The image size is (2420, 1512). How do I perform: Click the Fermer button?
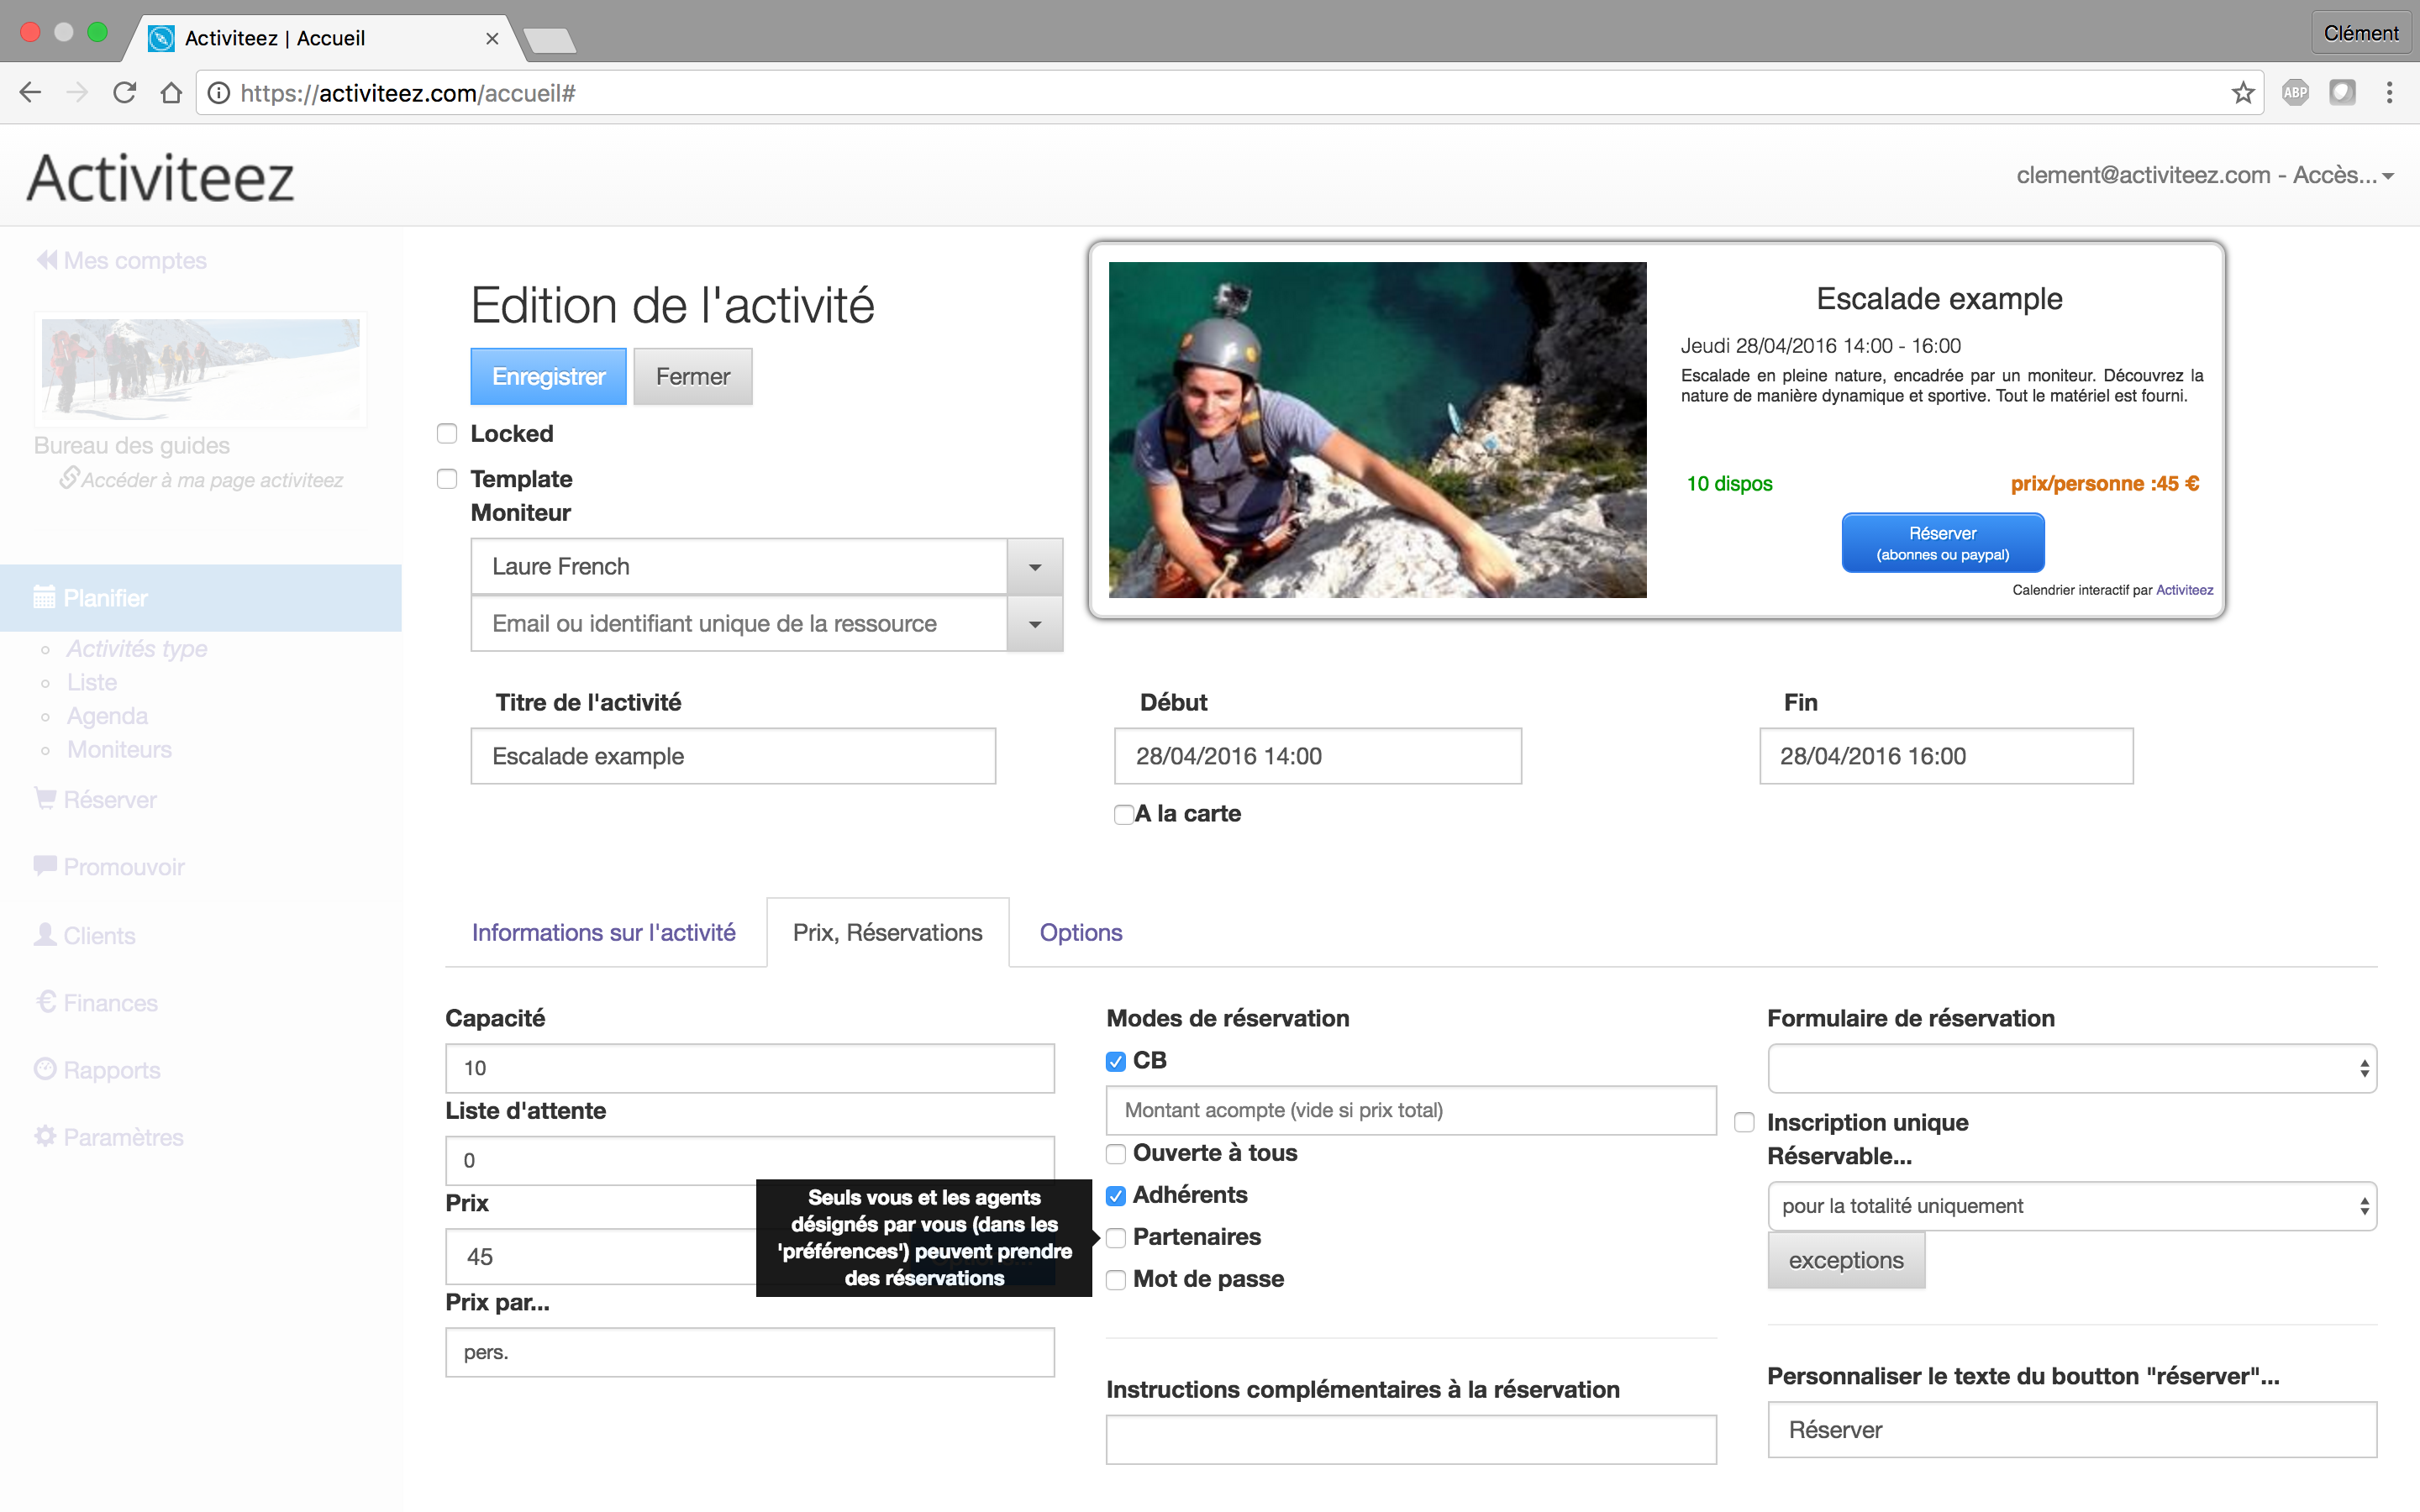point(693,377)
